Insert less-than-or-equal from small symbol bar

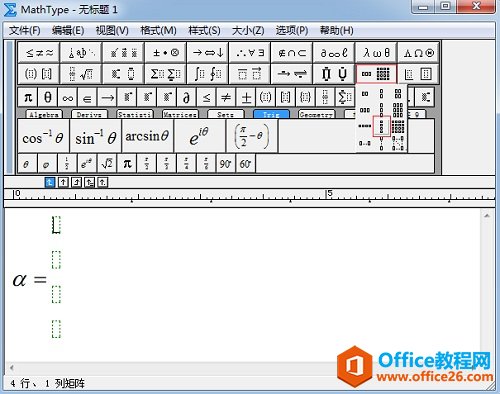206,98
